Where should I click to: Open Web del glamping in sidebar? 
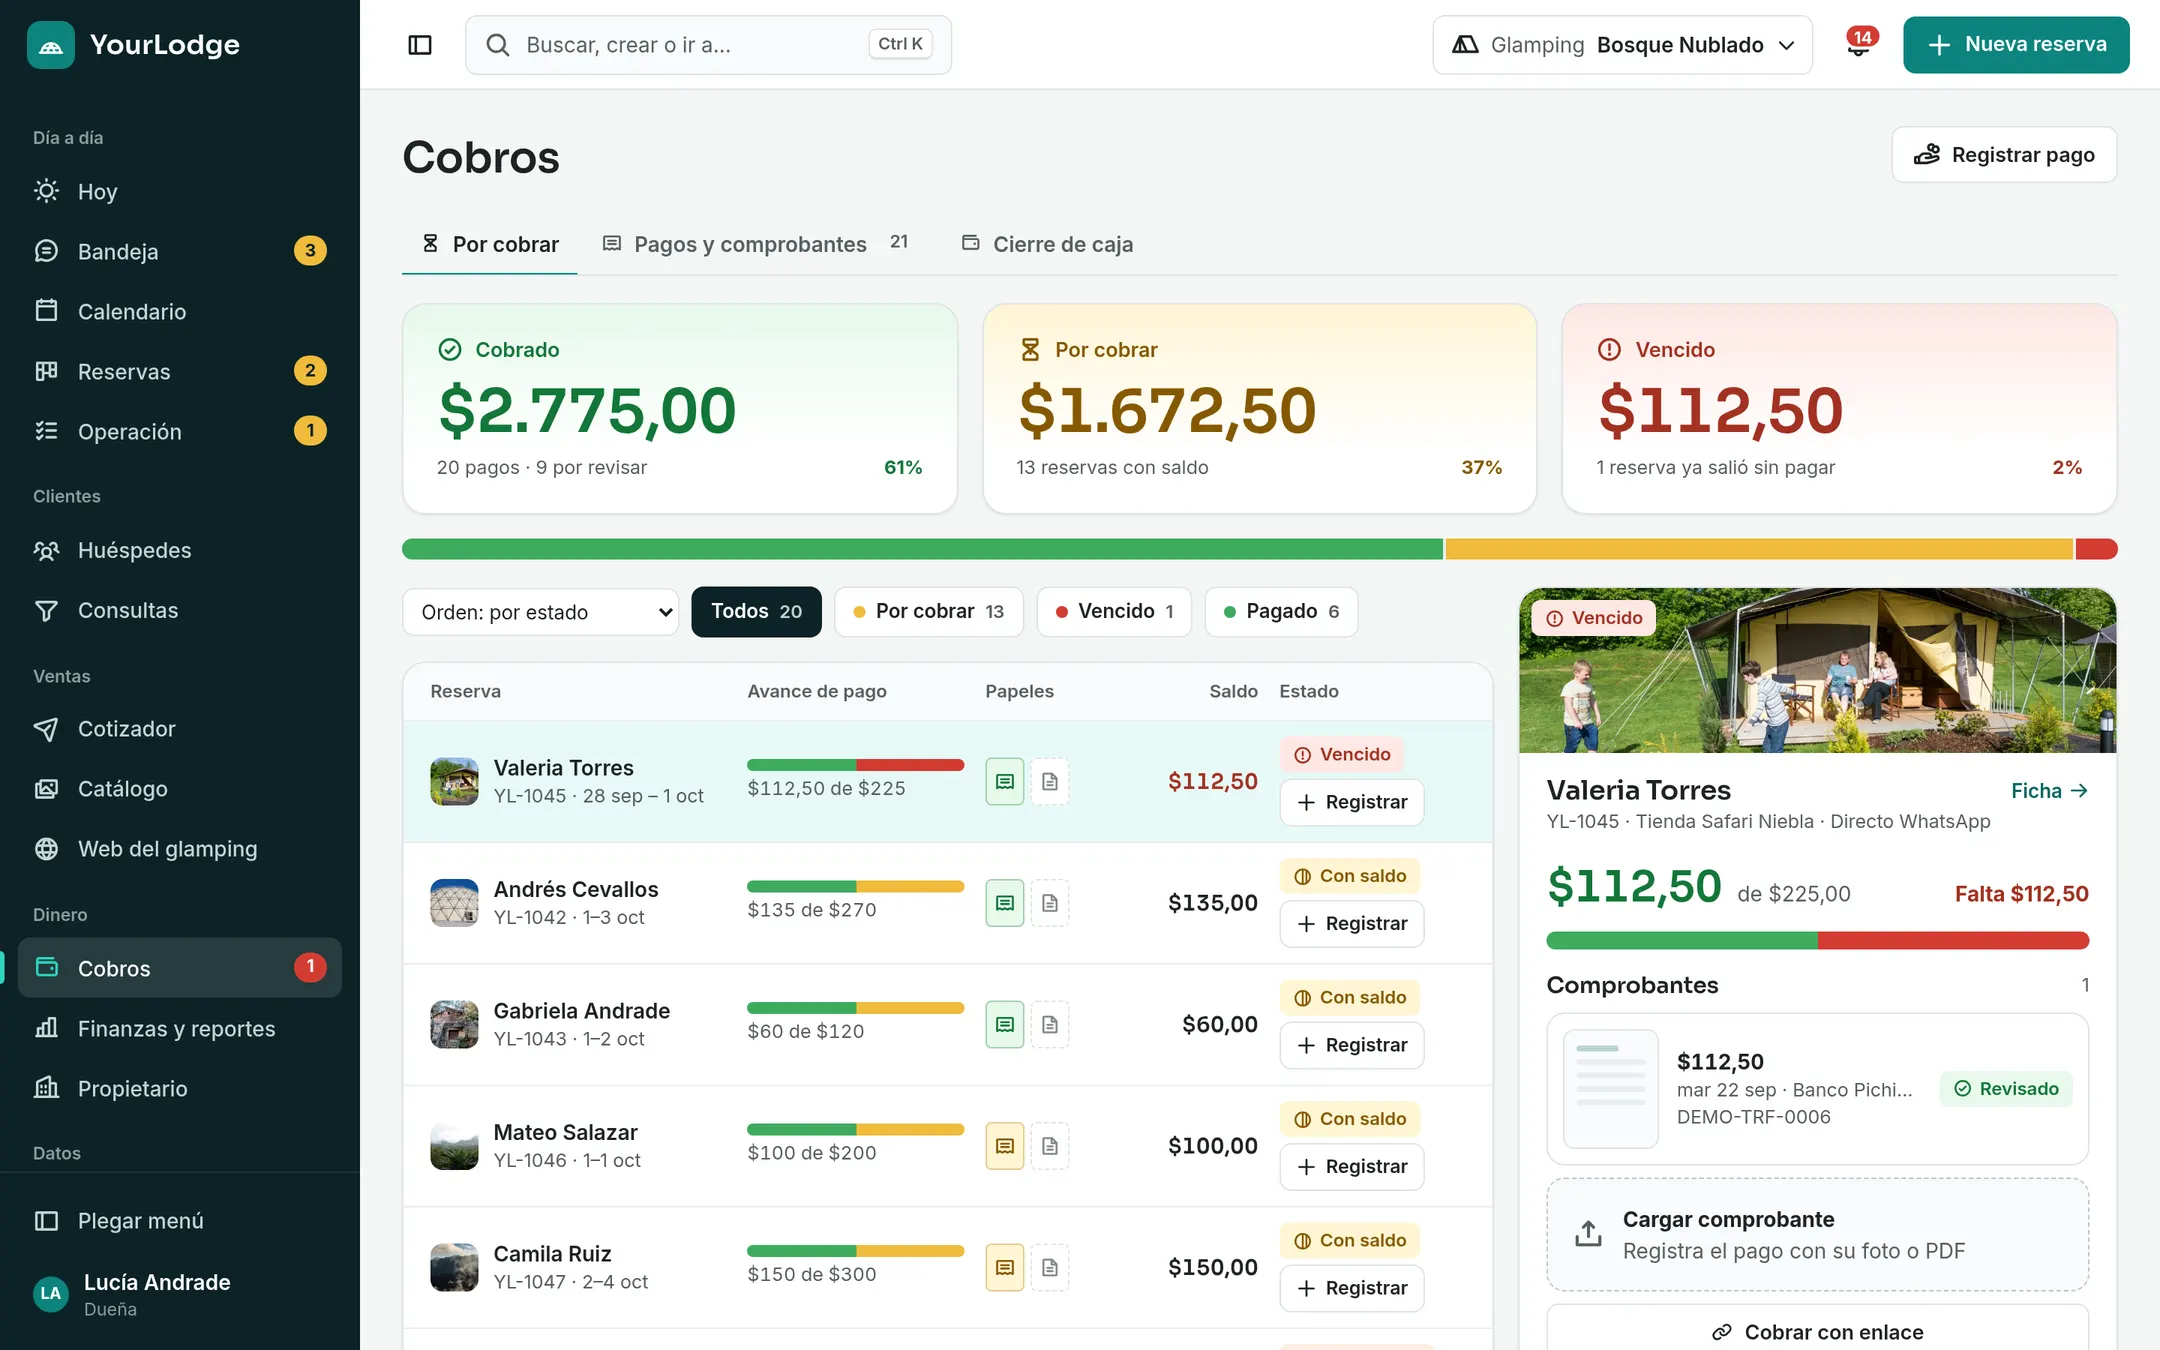[180, 849]
